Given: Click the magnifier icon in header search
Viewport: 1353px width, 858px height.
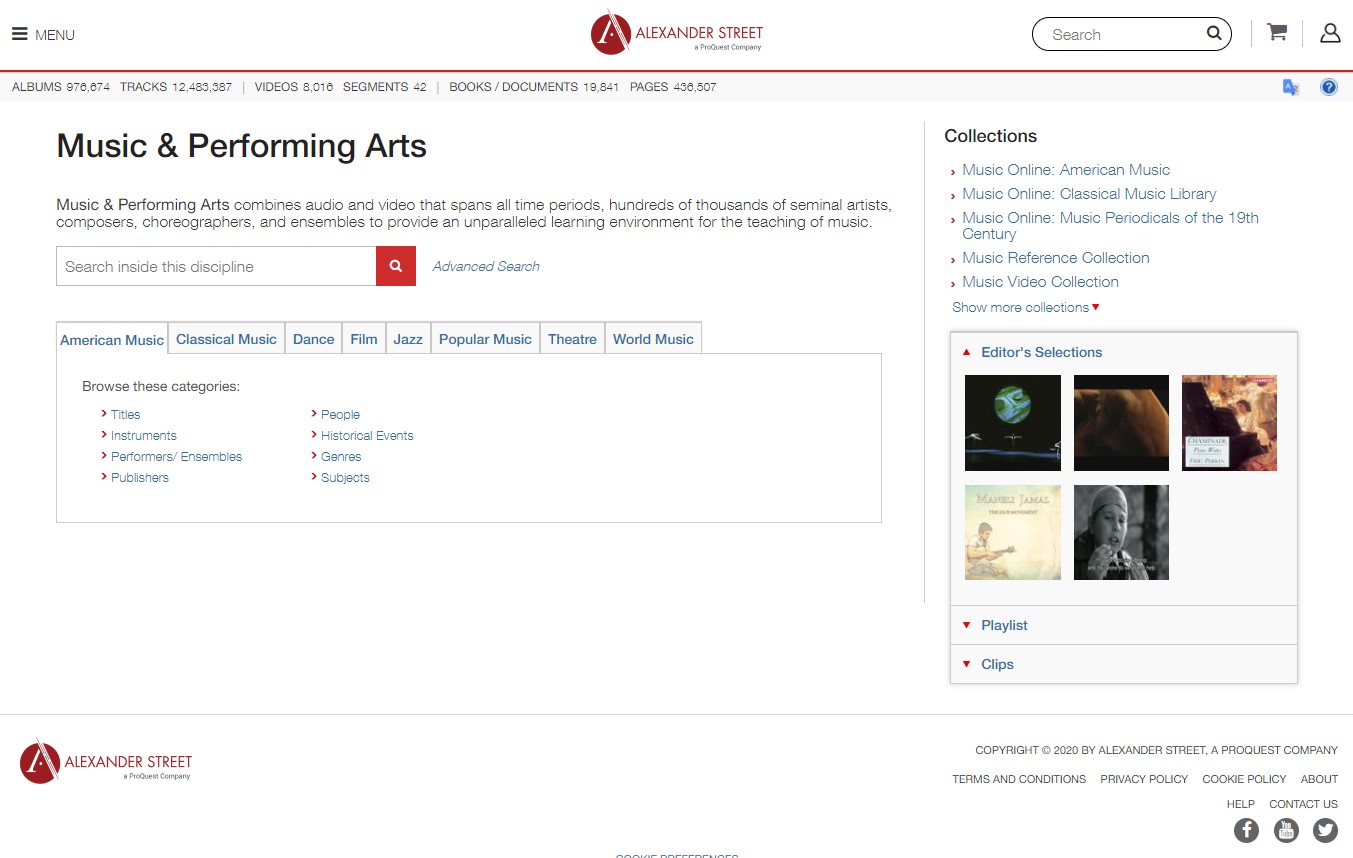Looking at the screenshot, I should [1214, 34].
